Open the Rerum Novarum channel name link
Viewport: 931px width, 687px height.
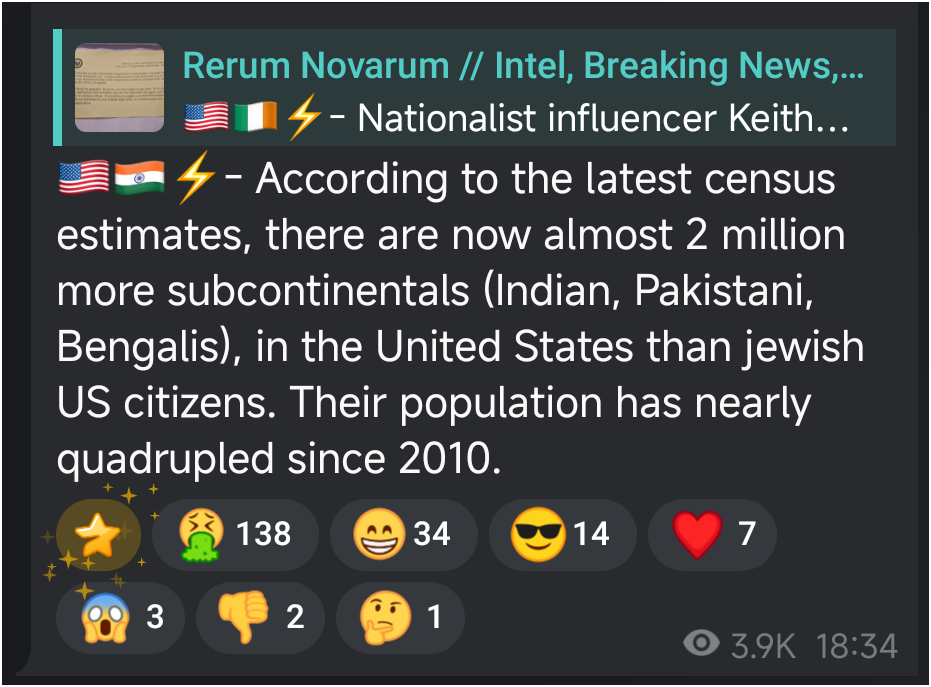(522, 65)
